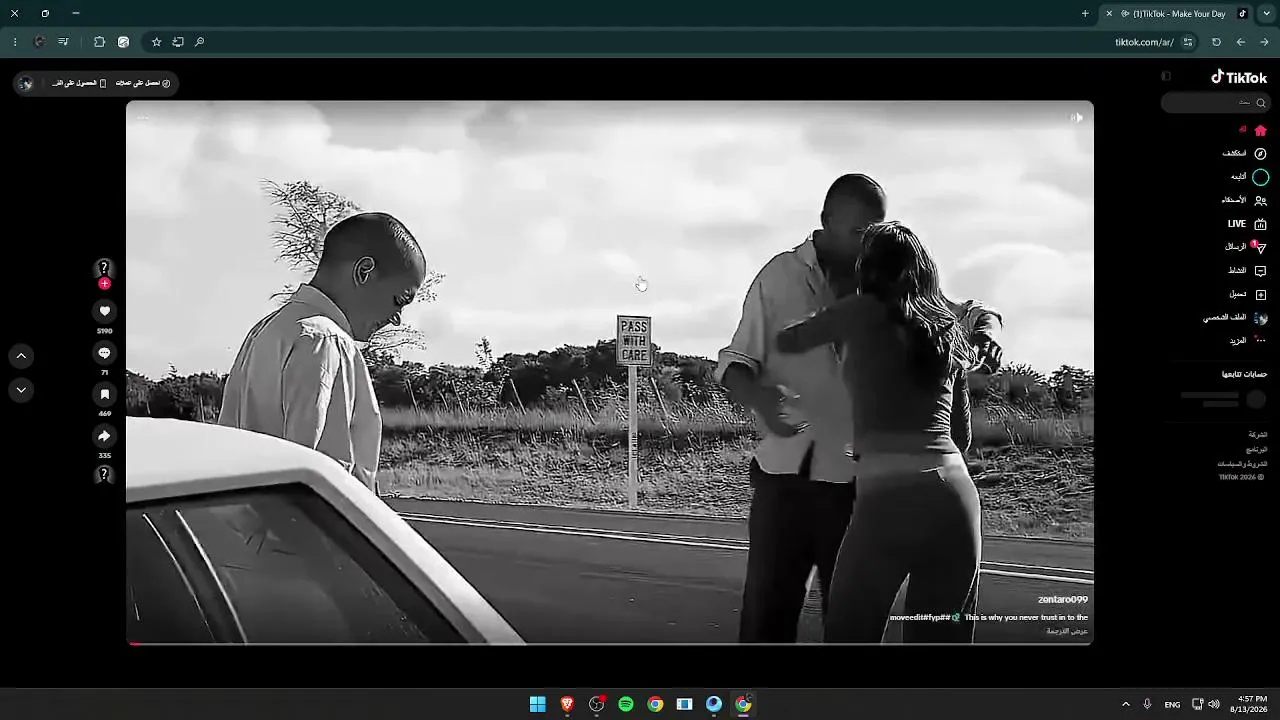Go to the next video with down arrow
Viewport: 1280px width, 720px height.
21,390
